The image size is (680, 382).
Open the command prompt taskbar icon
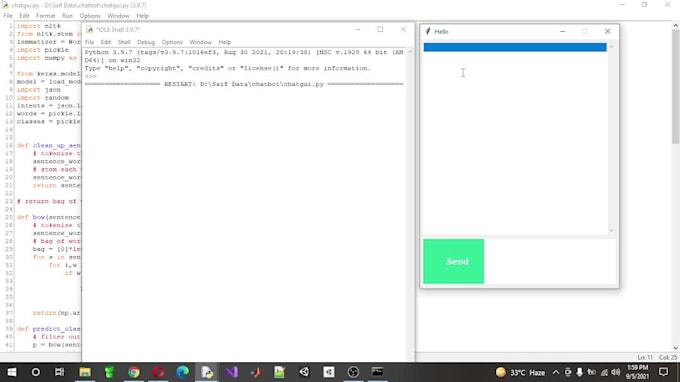(377, 372)
